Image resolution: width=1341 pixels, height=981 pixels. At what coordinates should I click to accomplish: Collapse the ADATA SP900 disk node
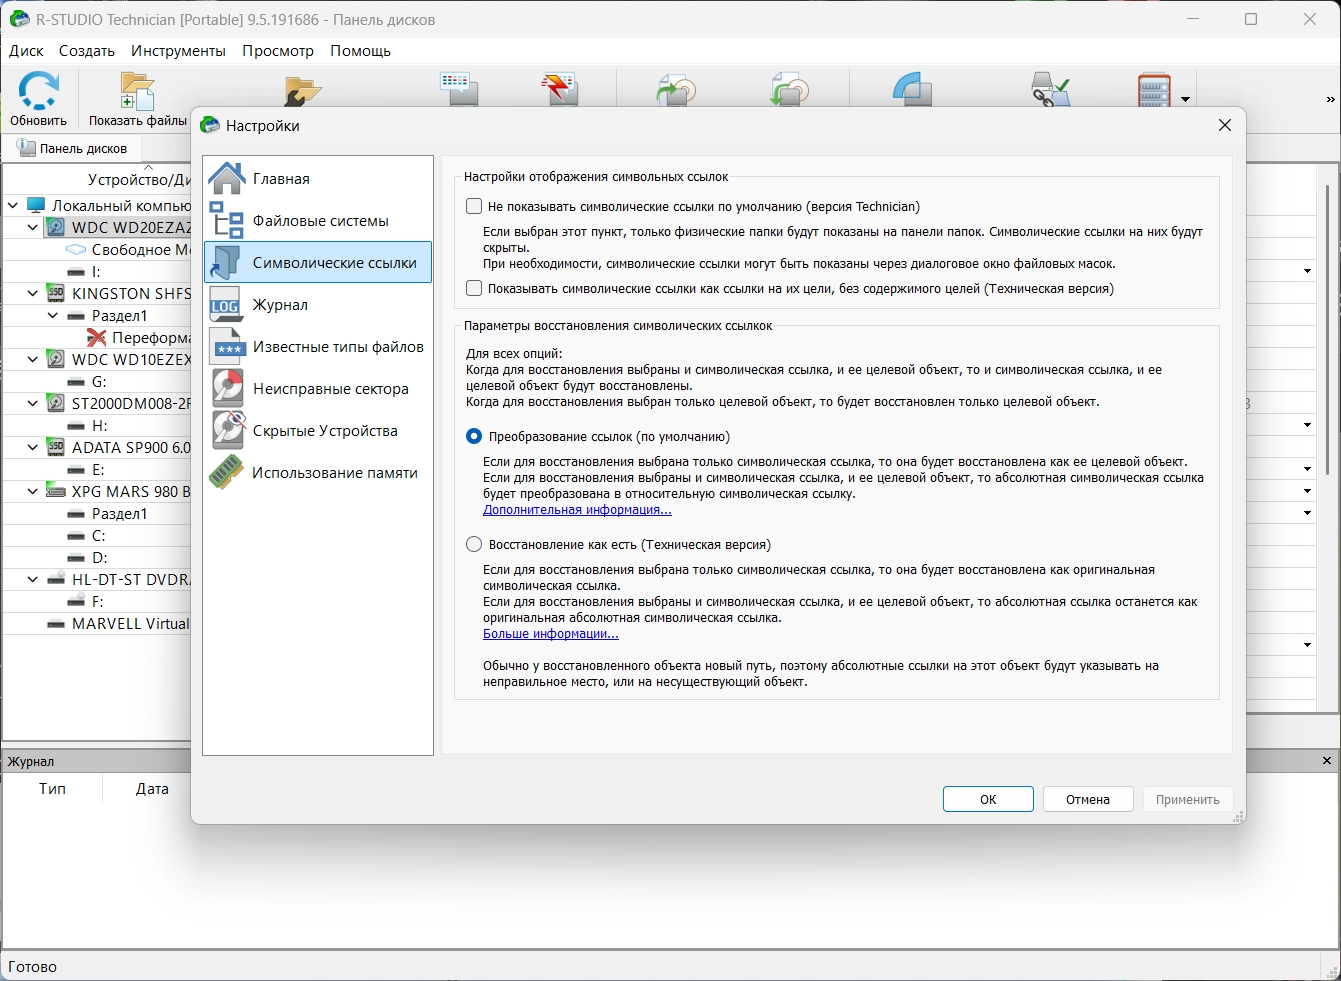pos(33,447)
